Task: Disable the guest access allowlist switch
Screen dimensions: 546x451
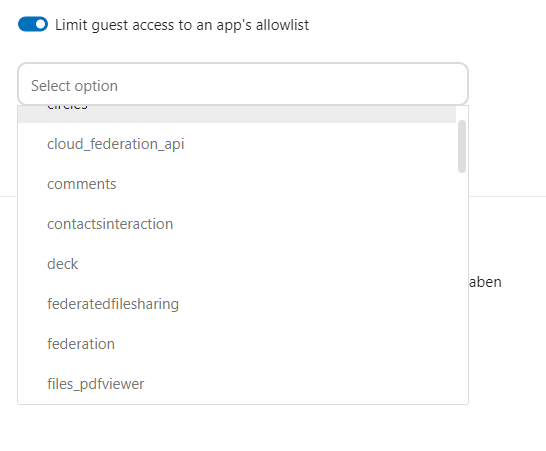Action: pos(33,24)
